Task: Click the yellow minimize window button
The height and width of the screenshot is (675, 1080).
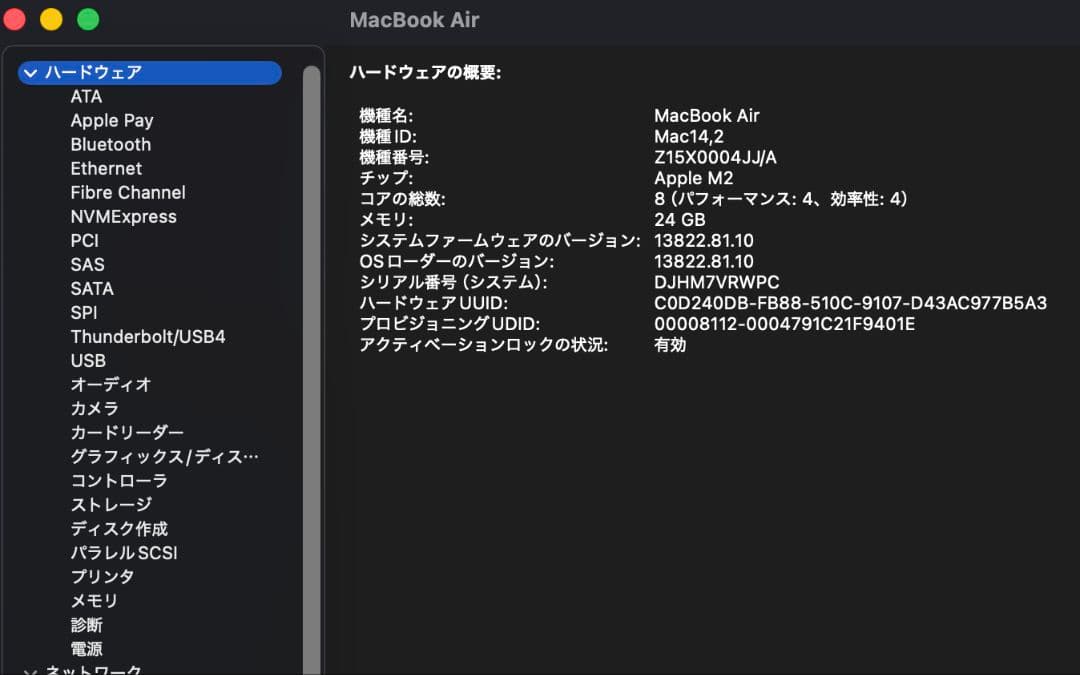Action: (51, 19)
